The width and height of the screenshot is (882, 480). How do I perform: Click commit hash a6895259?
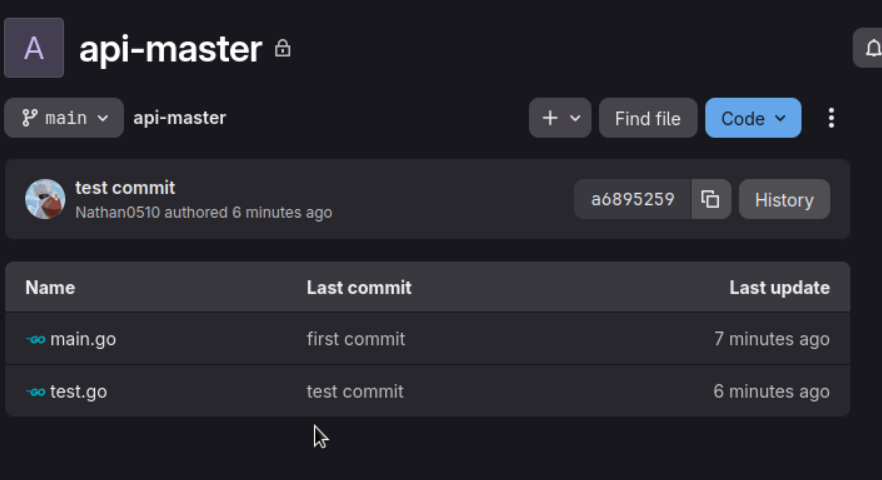pyautogui.click(x=632, y=199)
